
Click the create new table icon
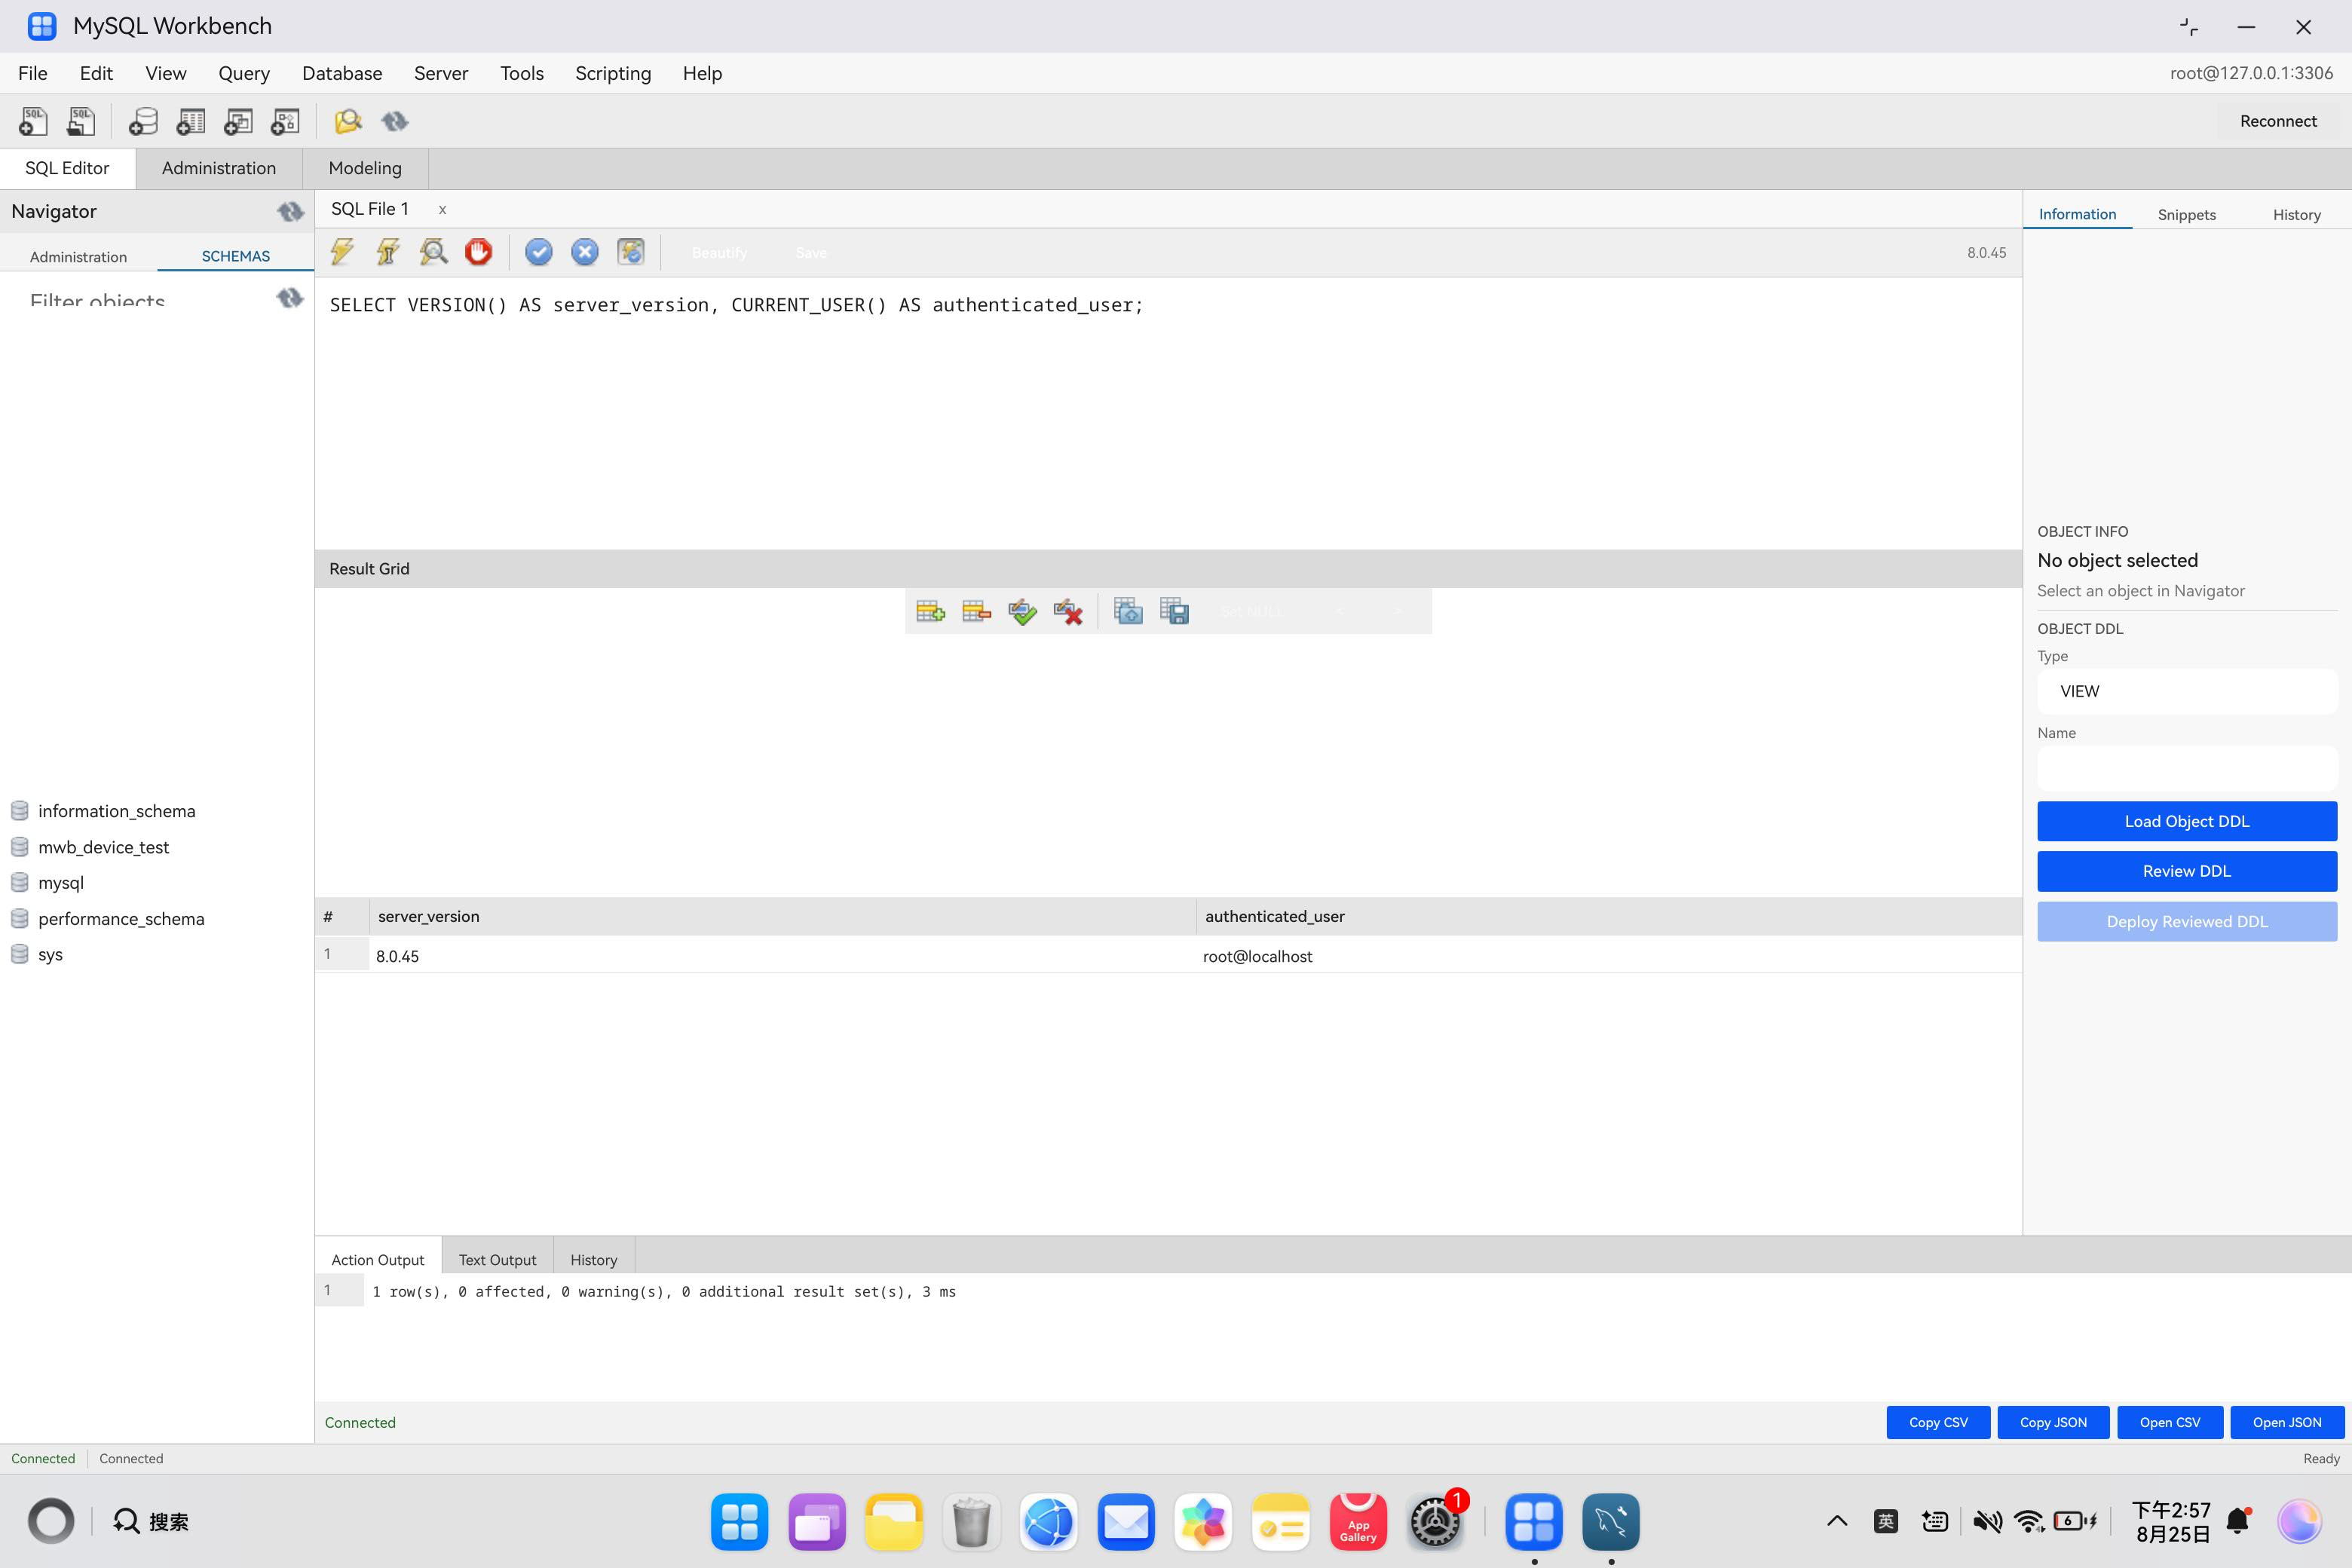tap(190, 121)
